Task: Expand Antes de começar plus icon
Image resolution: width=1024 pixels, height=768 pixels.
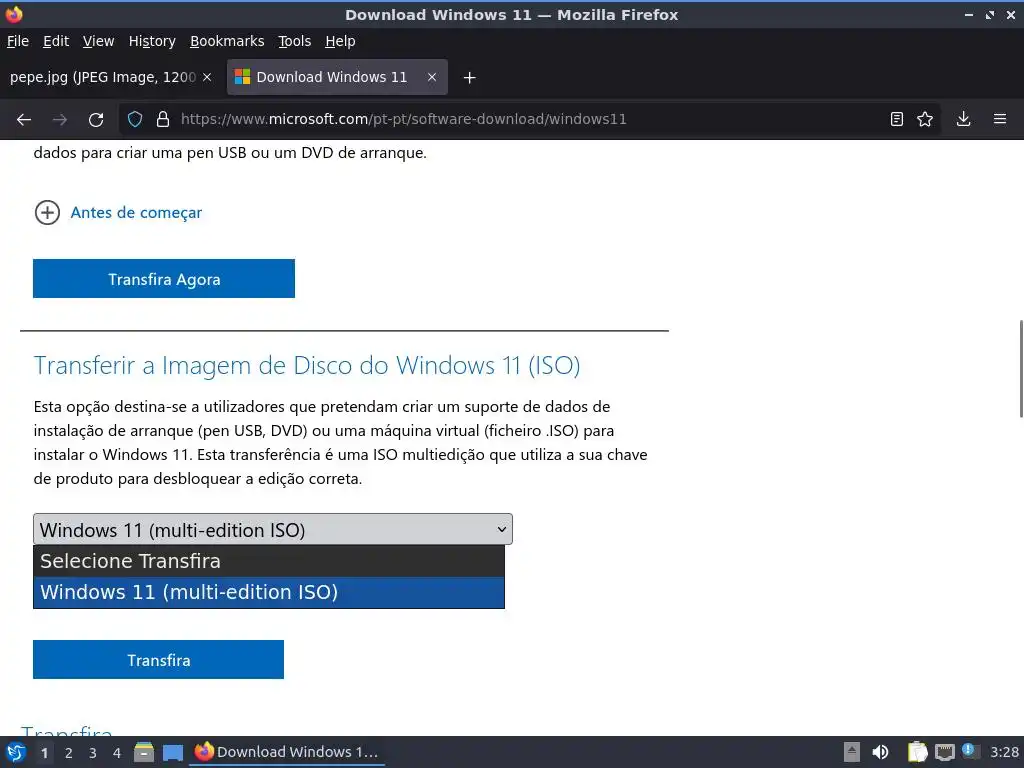Action: 47,212
